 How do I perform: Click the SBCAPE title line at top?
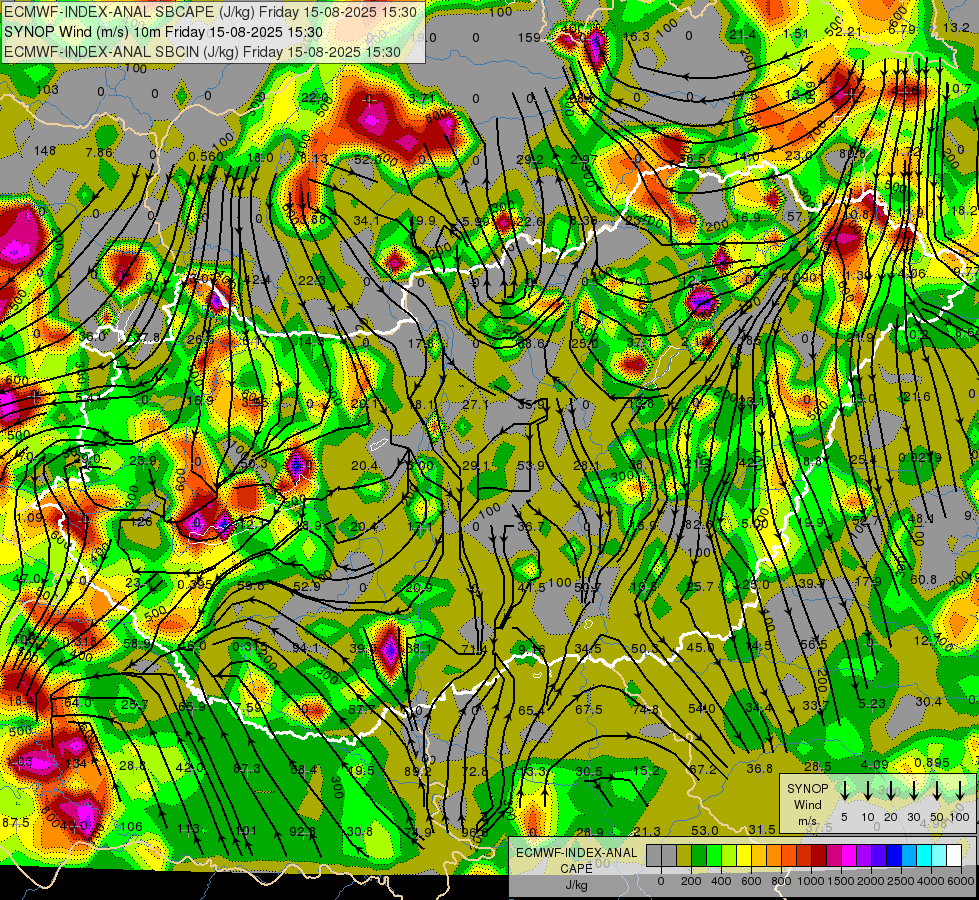pos(210,11)
